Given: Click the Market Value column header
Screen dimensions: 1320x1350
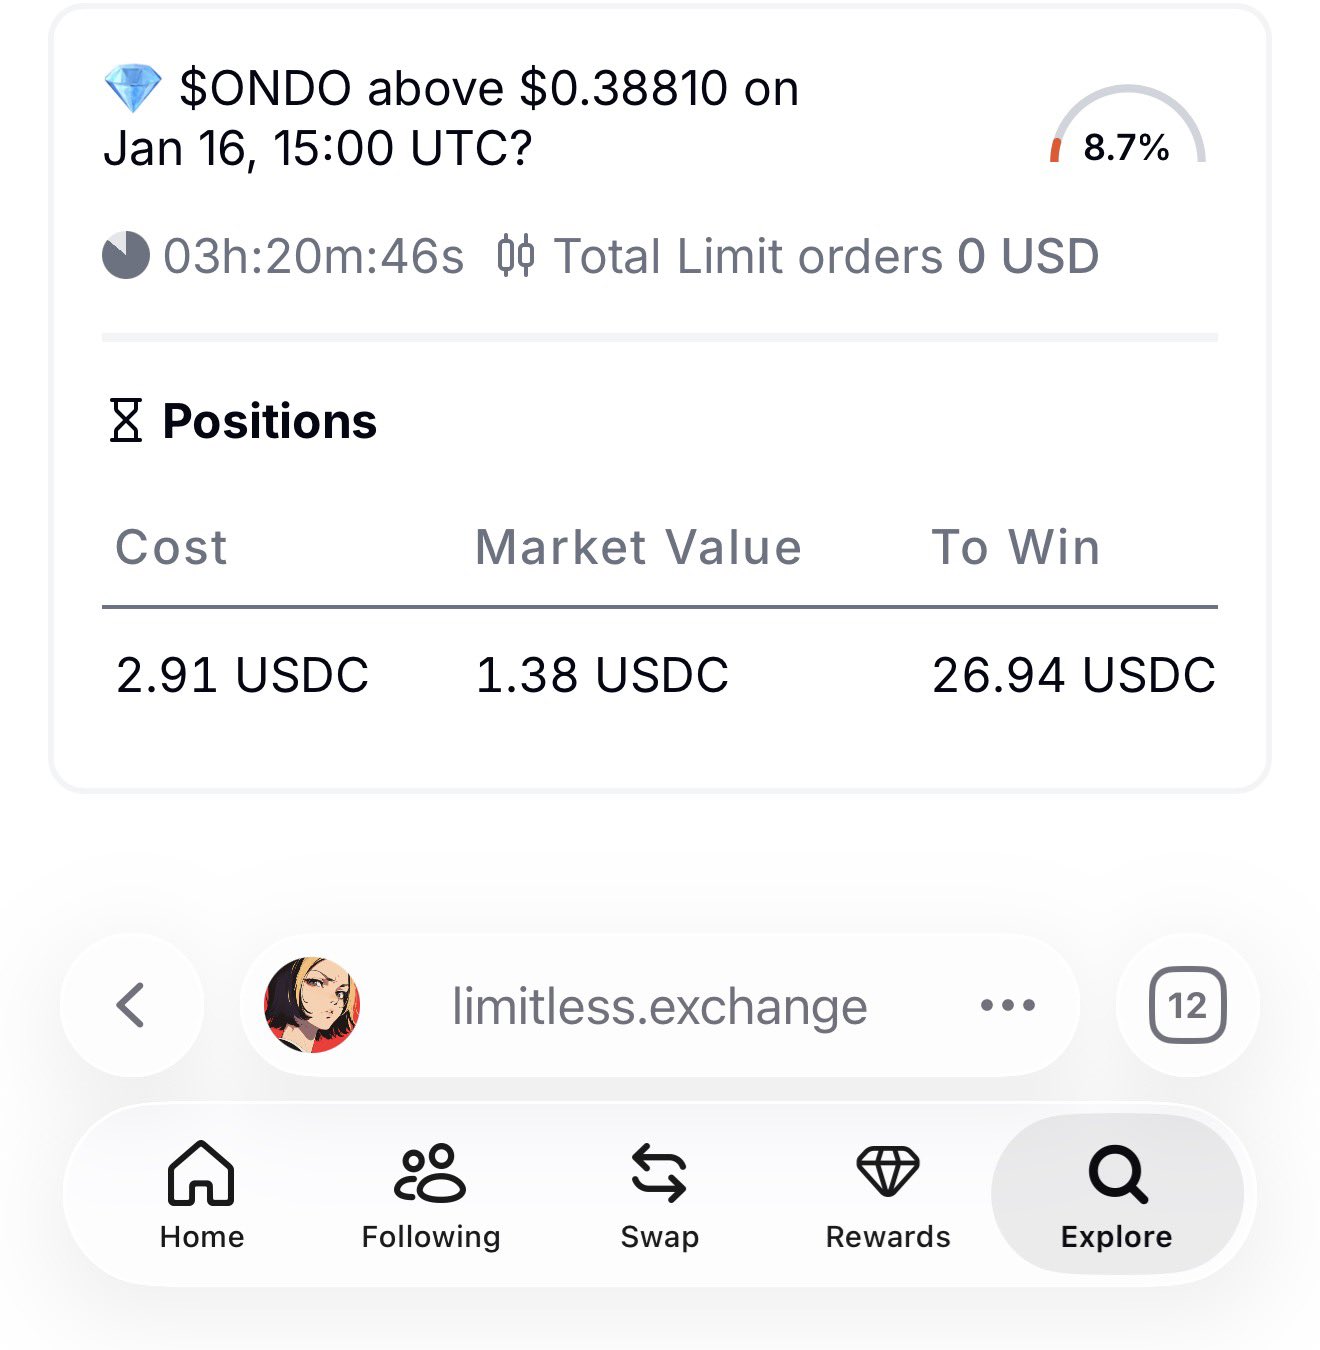Looking at the screenshot, I should pos(638,547).
